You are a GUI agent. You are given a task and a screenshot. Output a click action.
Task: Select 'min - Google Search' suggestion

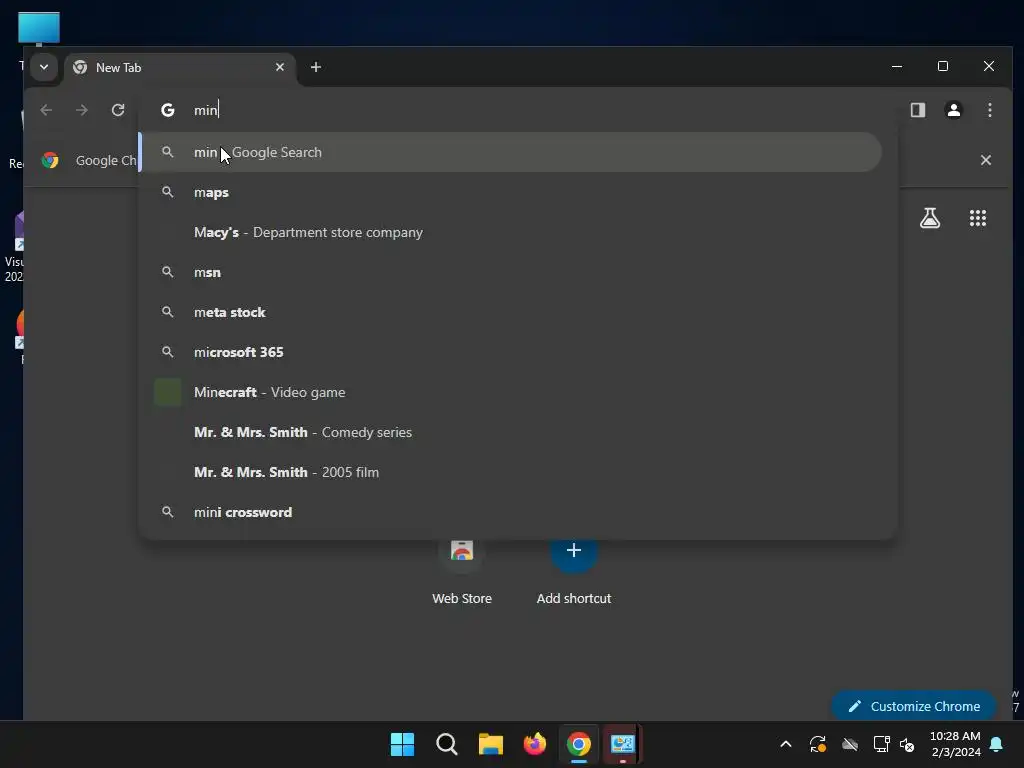click(x=511, y=152)
